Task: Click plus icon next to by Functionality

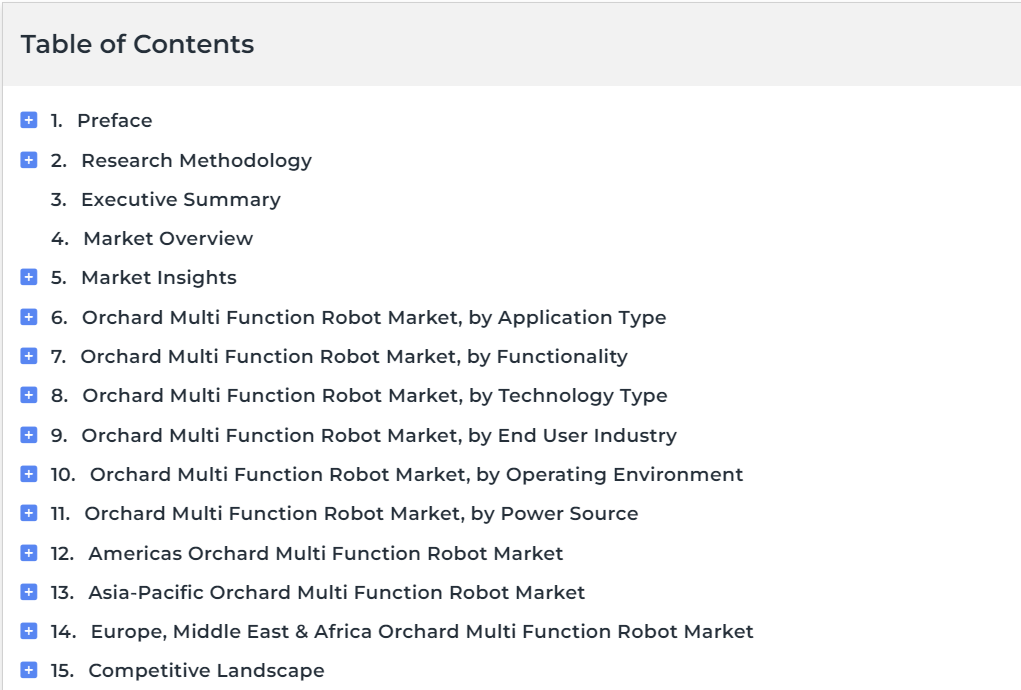Action: [29, 356]
